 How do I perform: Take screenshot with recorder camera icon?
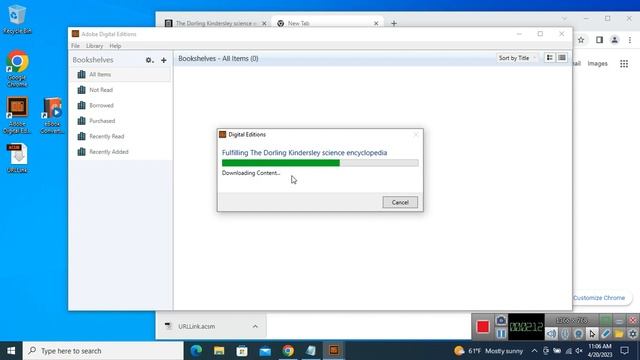coord(501,320)
